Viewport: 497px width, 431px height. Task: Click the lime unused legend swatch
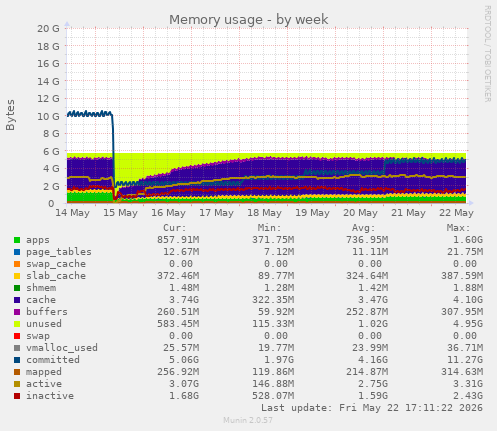pos(17,324)
